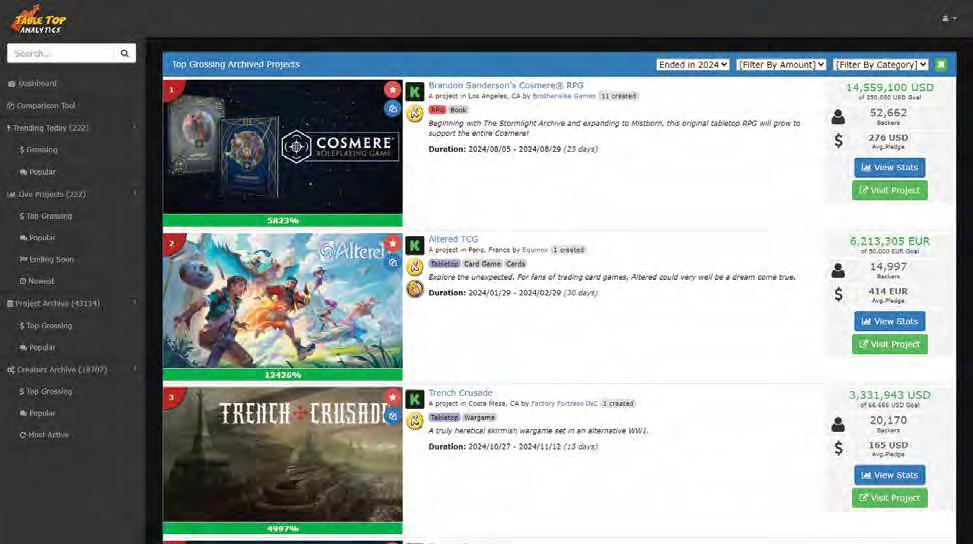Viewport: 973px width, 544px height.
Task: Favorite Trench Crusade with star icon
Action: point(392,398)
